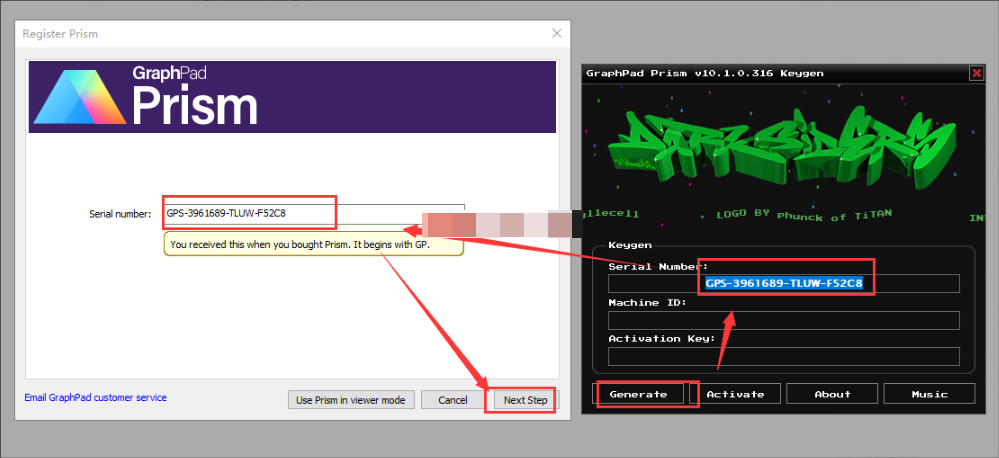Click the Generate button in the keygen
Screen dimensions: 999x458
click(638, 394)
